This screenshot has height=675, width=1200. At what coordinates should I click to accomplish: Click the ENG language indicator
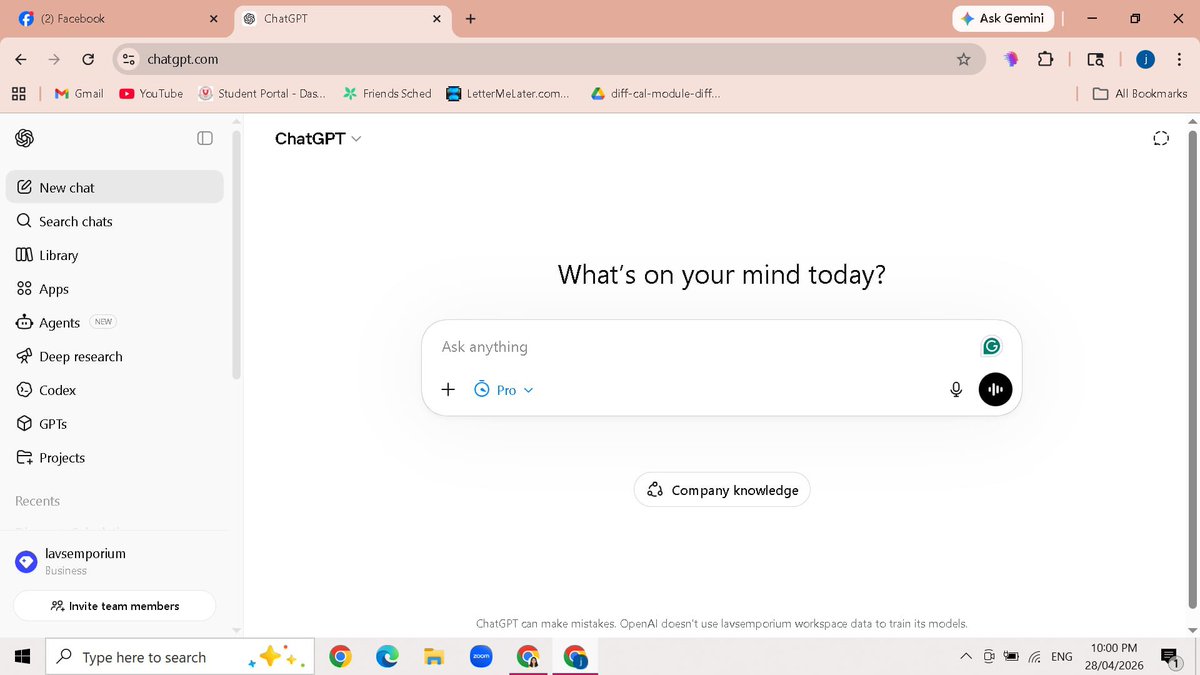1062,657
